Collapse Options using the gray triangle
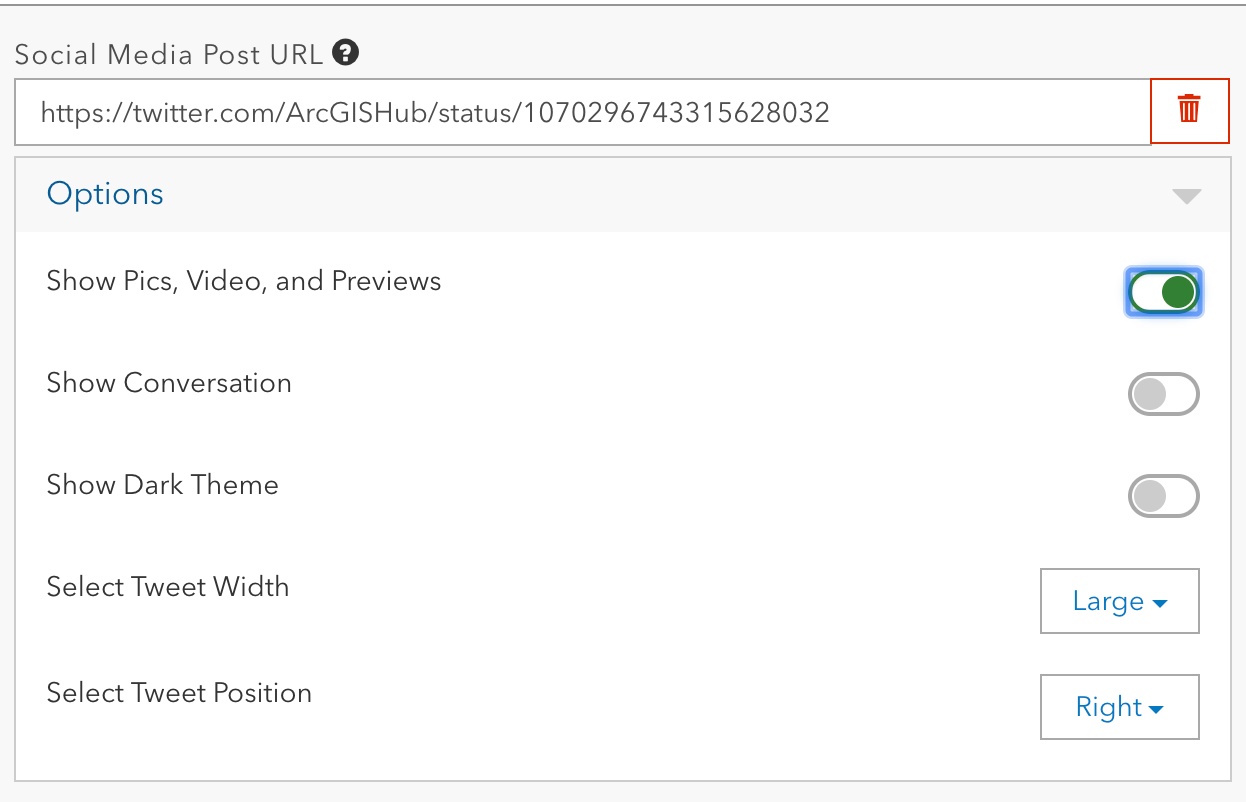This screenshot has height=802, width=1246. 1186,196
